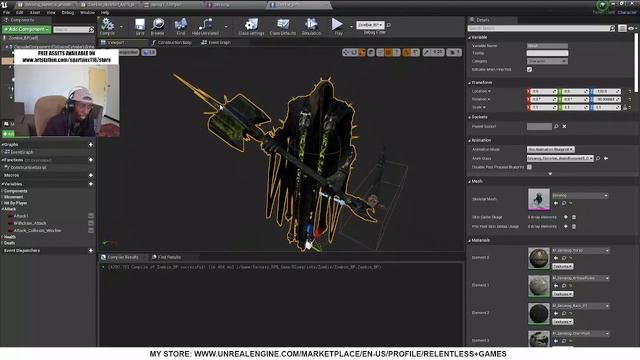Toggle world/local coordinate space icon
The width and height of the screenshot is (640, 360).
coord(371,52)
